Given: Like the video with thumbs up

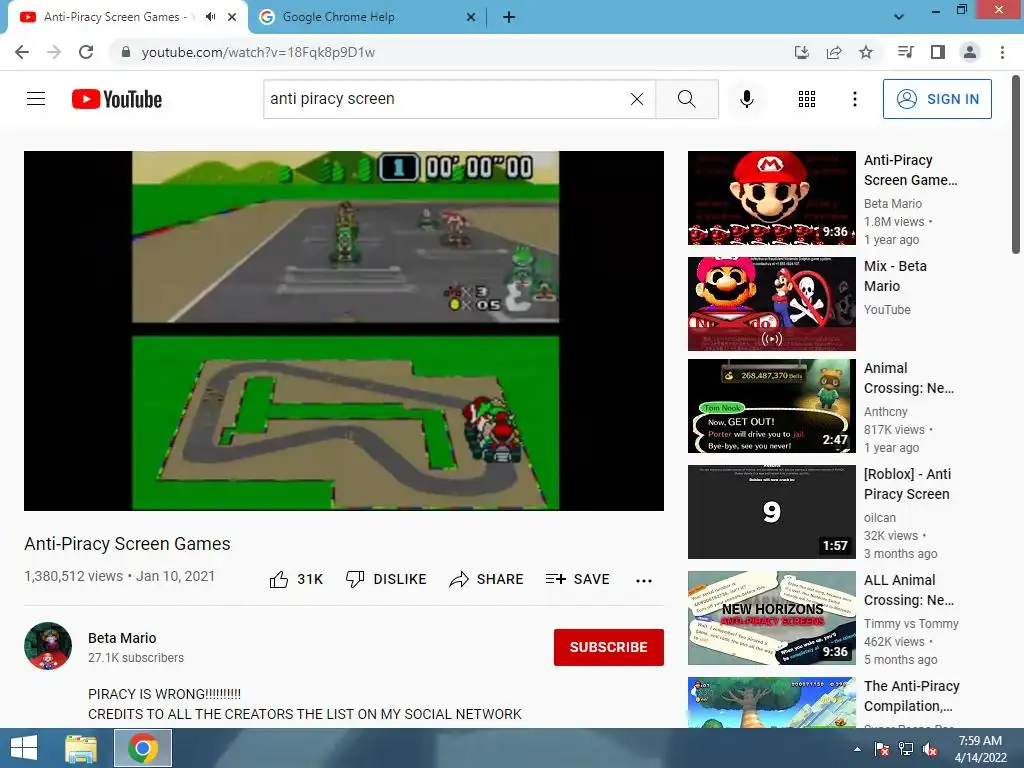Looking at the screenshot, I should point(296,579).
